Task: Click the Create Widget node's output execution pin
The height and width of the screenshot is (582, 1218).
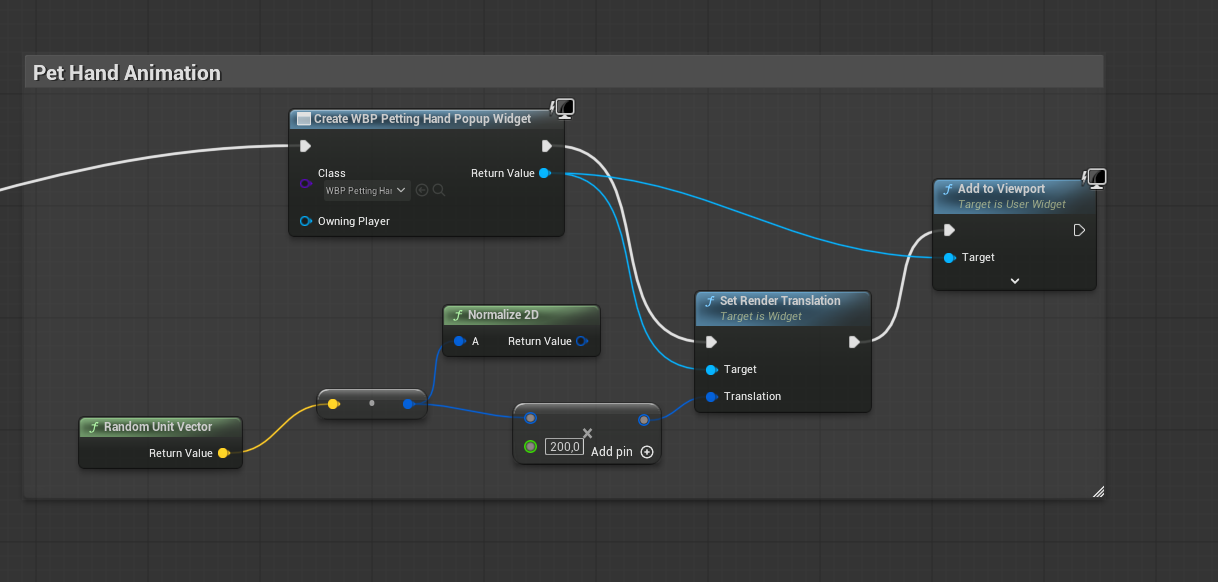Action: (547, 146)
